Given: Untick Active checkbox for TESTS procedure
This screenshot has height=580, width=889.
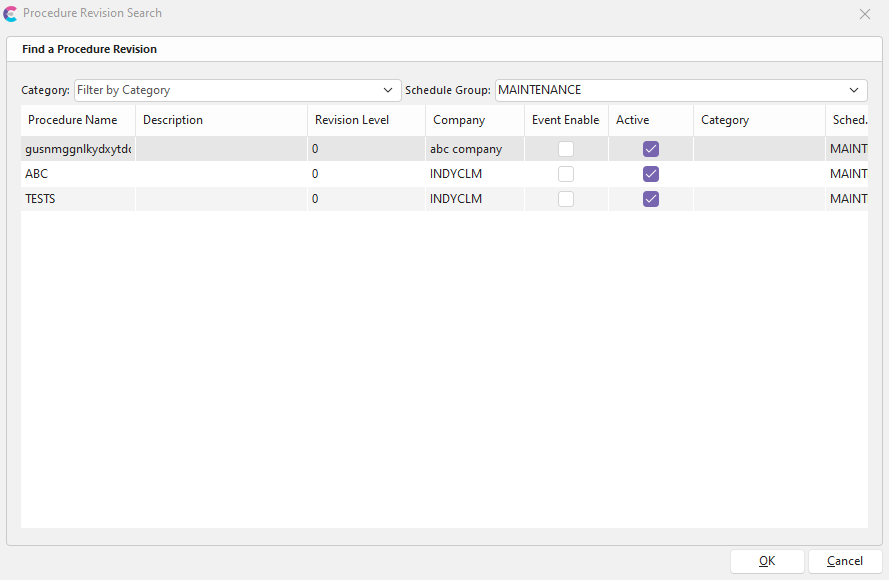Looking at the screenshot, I should point(651,199).
